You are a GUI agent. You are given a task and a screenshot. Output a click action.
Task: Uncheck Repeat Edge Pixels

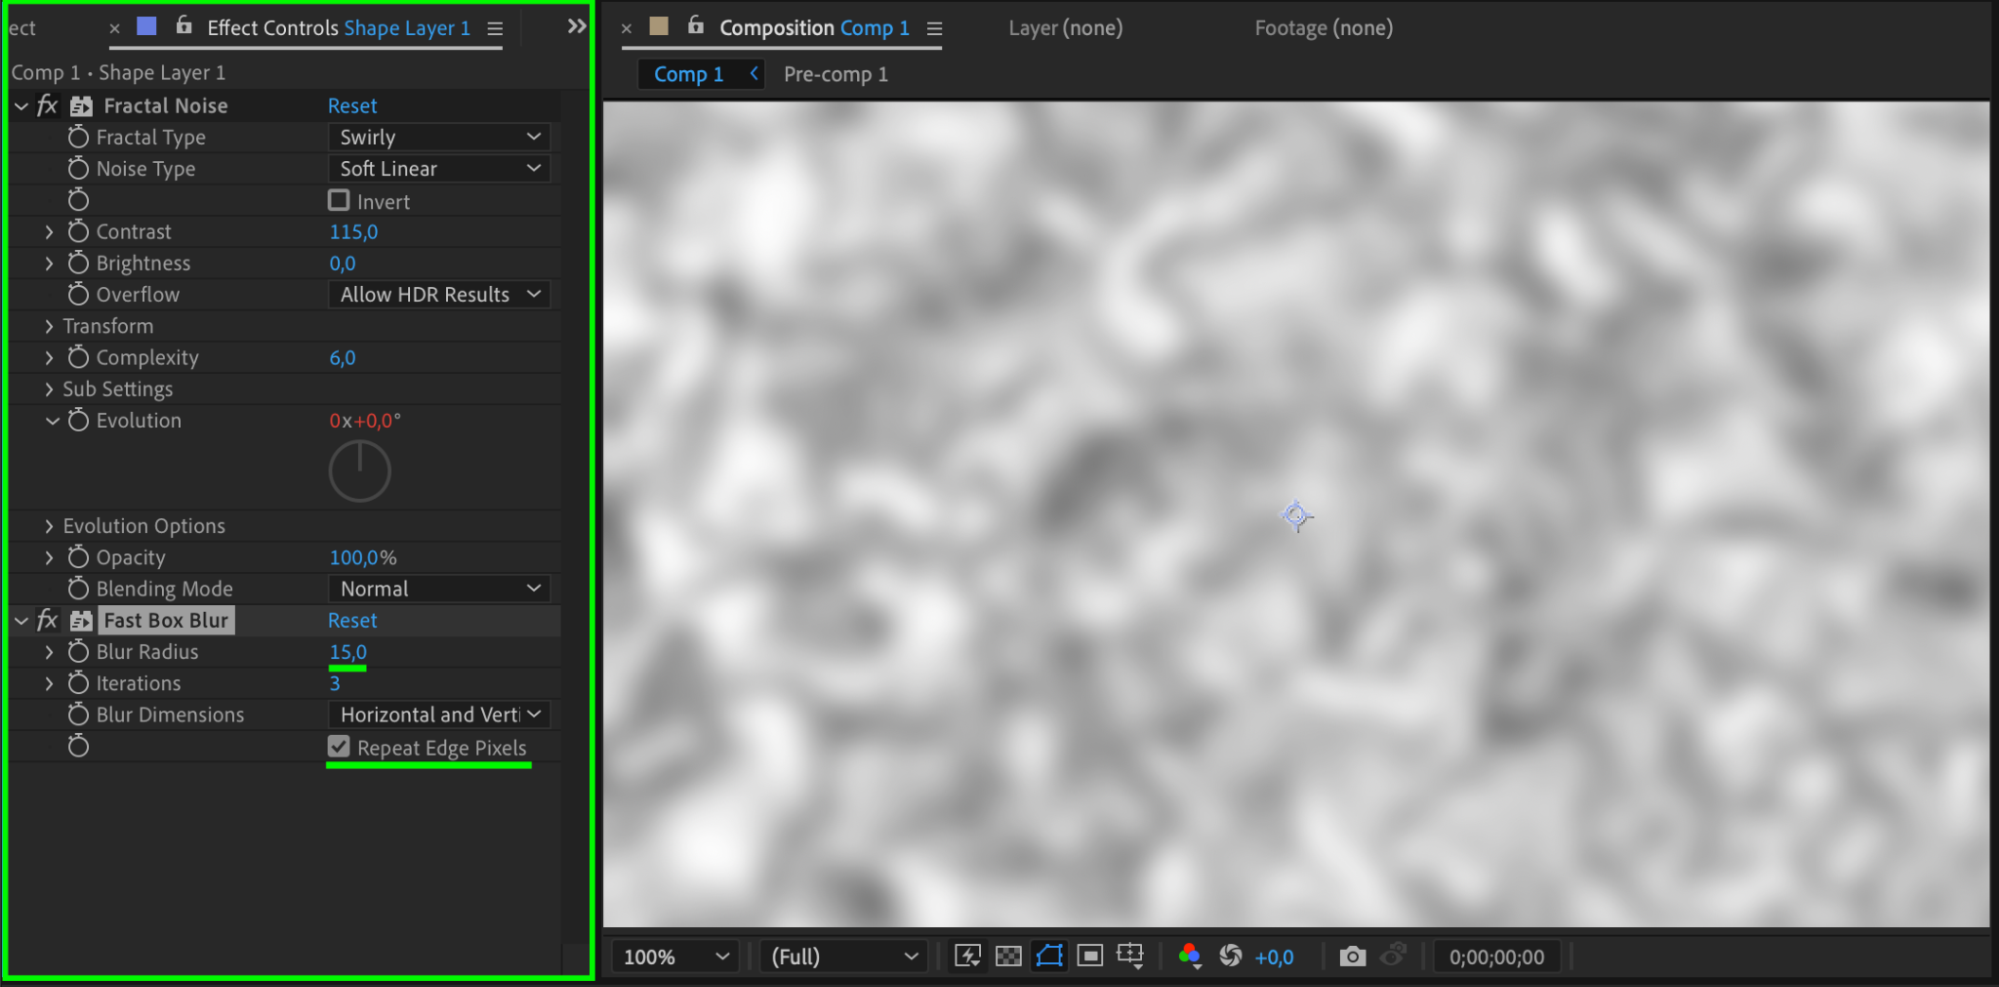point(339,747)
